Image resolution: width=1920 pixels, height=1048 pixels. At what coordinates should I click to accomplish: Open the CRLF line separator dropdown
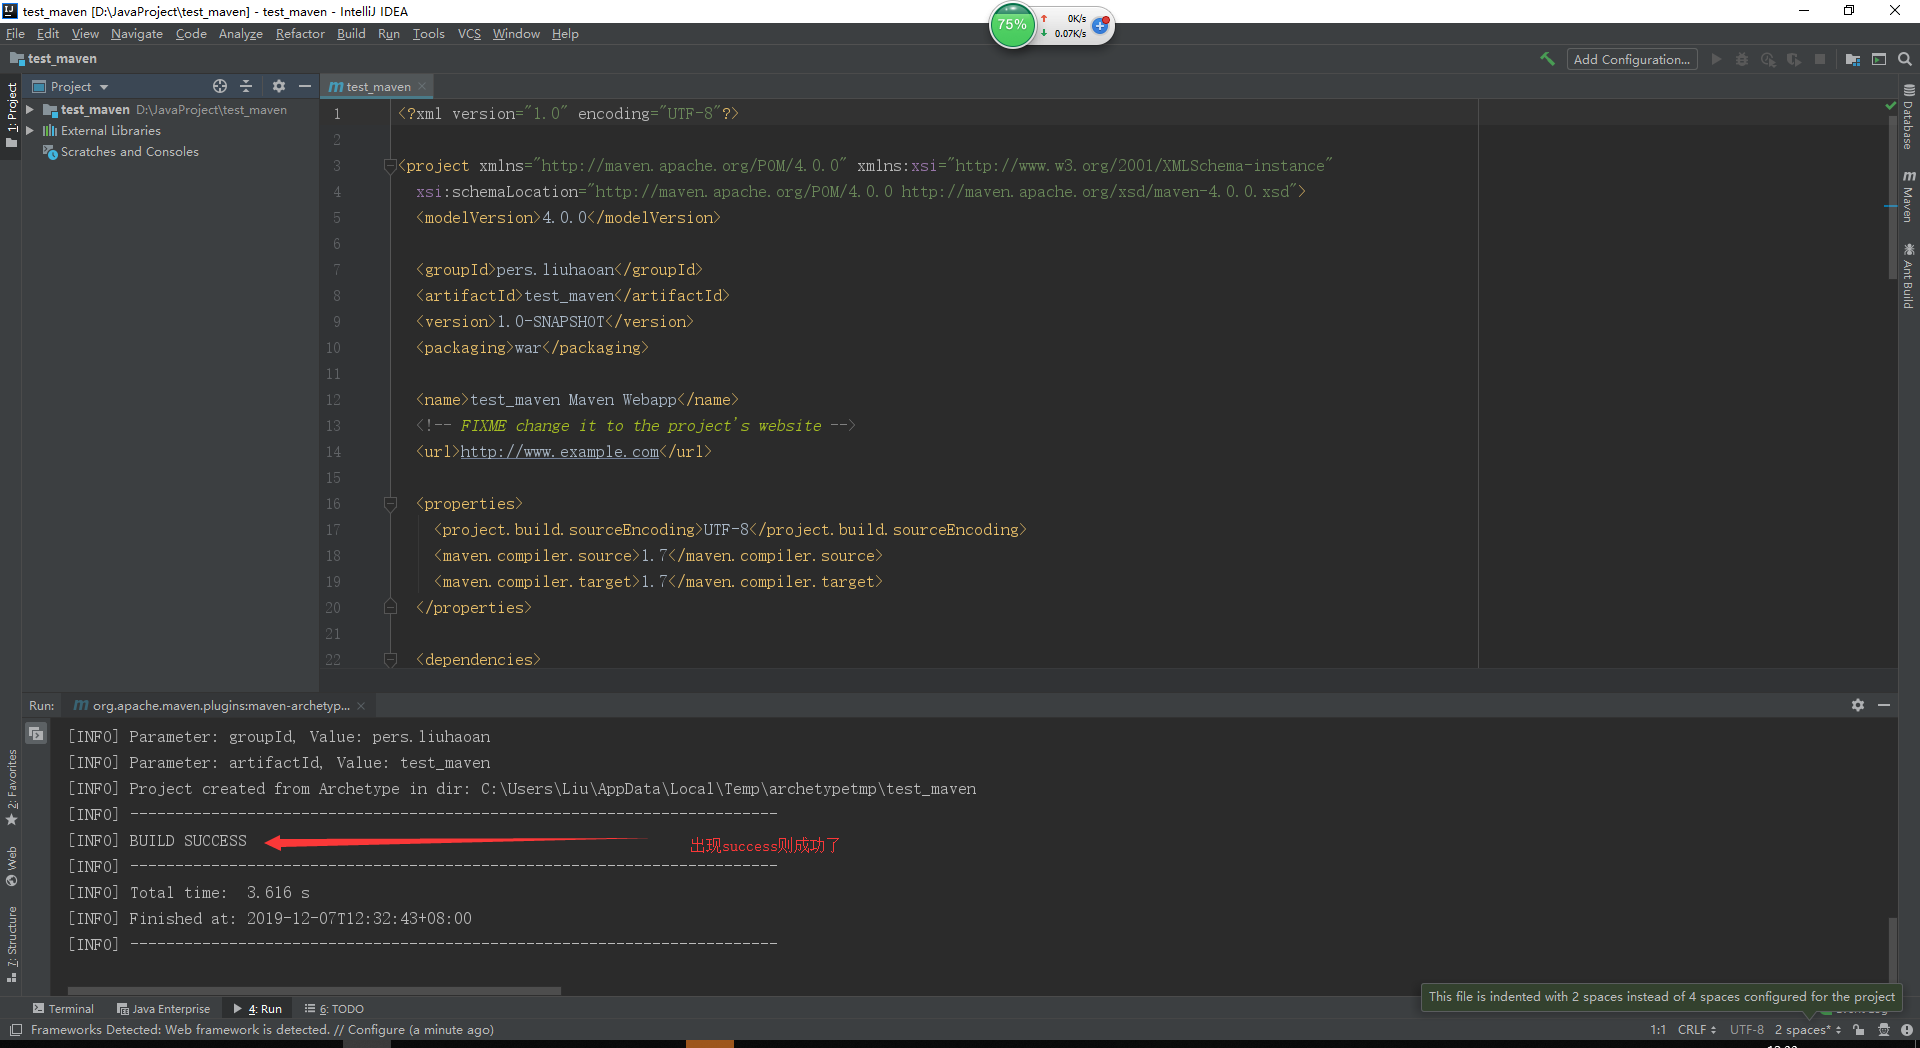(x=1697, y=1030)
